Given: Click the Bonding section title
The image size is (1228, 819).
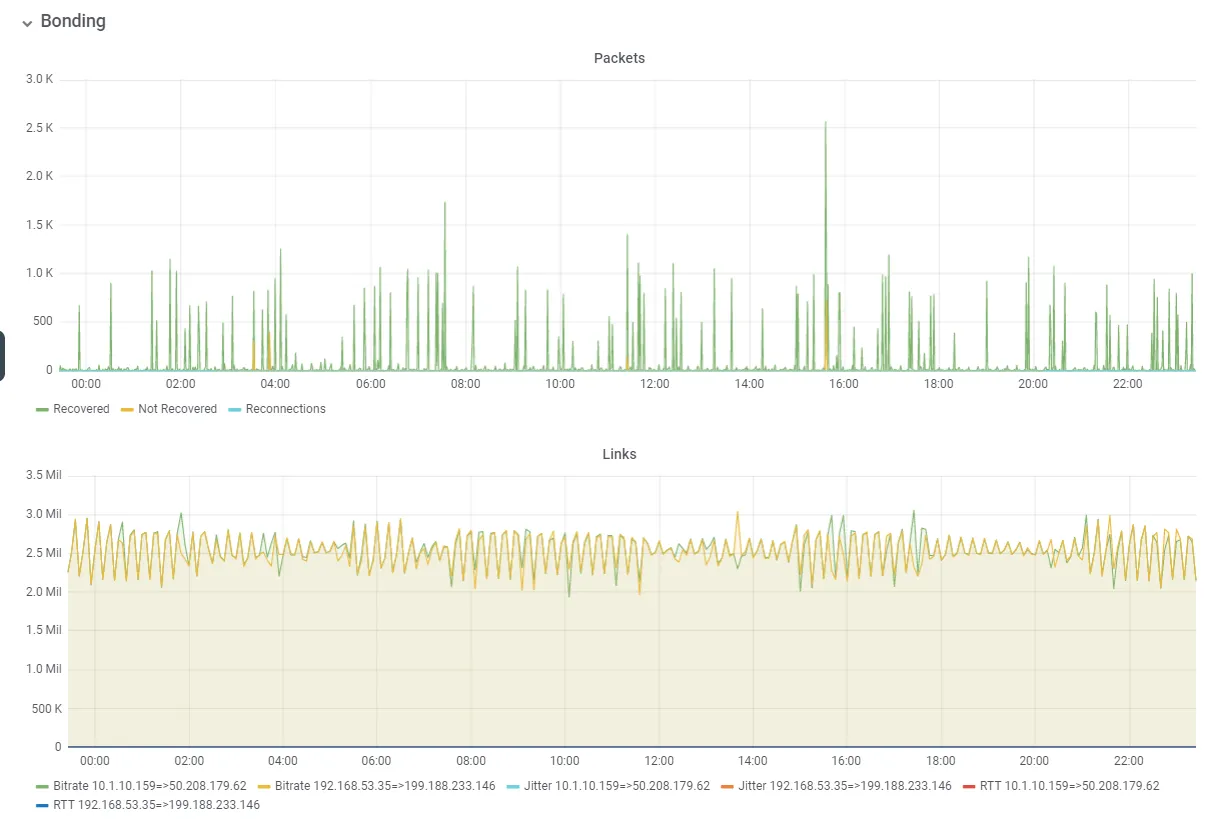Looking at the screenshot, I should coord(73,21).
